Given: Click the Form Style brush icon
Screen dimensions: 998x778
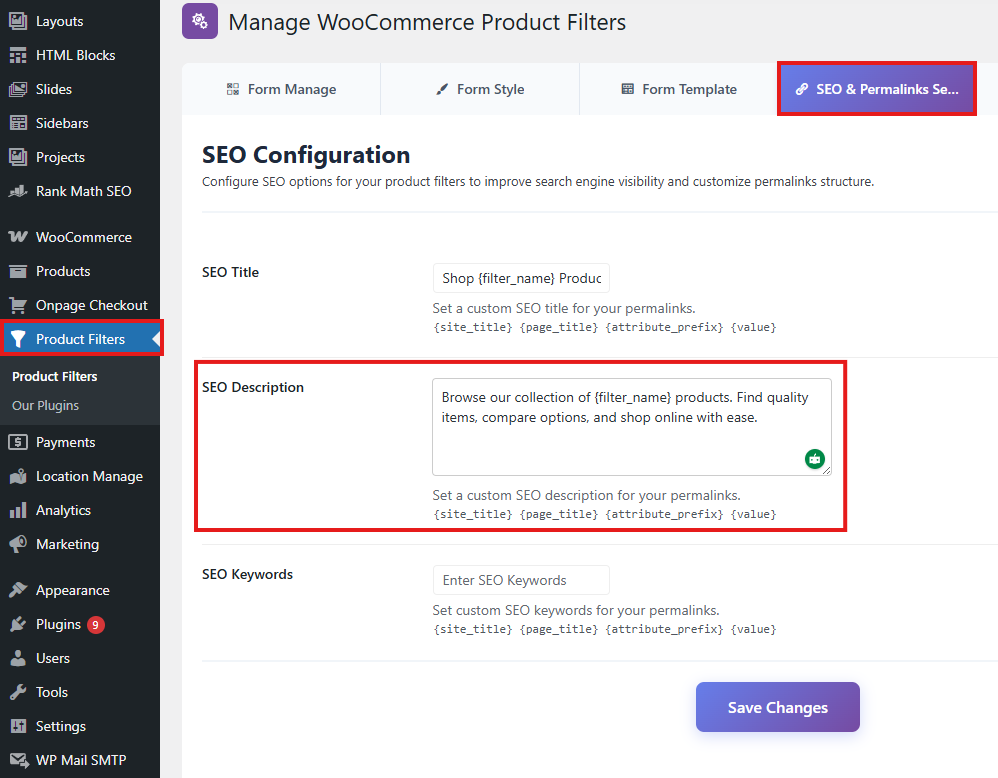Looking at the screenshot, I should pyautogui.click(x=442, y=89).
